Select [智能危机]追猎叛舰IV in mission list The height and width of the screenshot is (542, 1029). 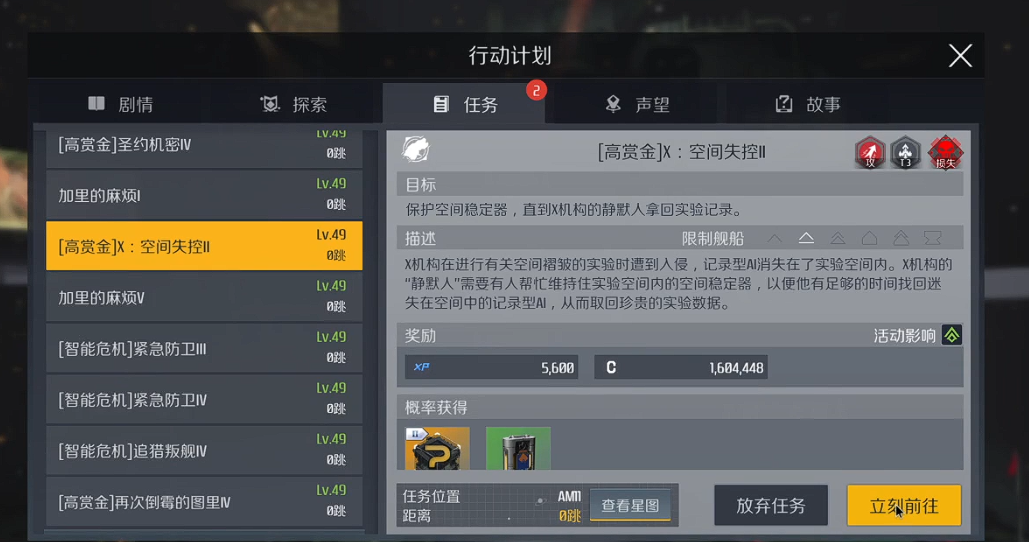tap(204, 451)
